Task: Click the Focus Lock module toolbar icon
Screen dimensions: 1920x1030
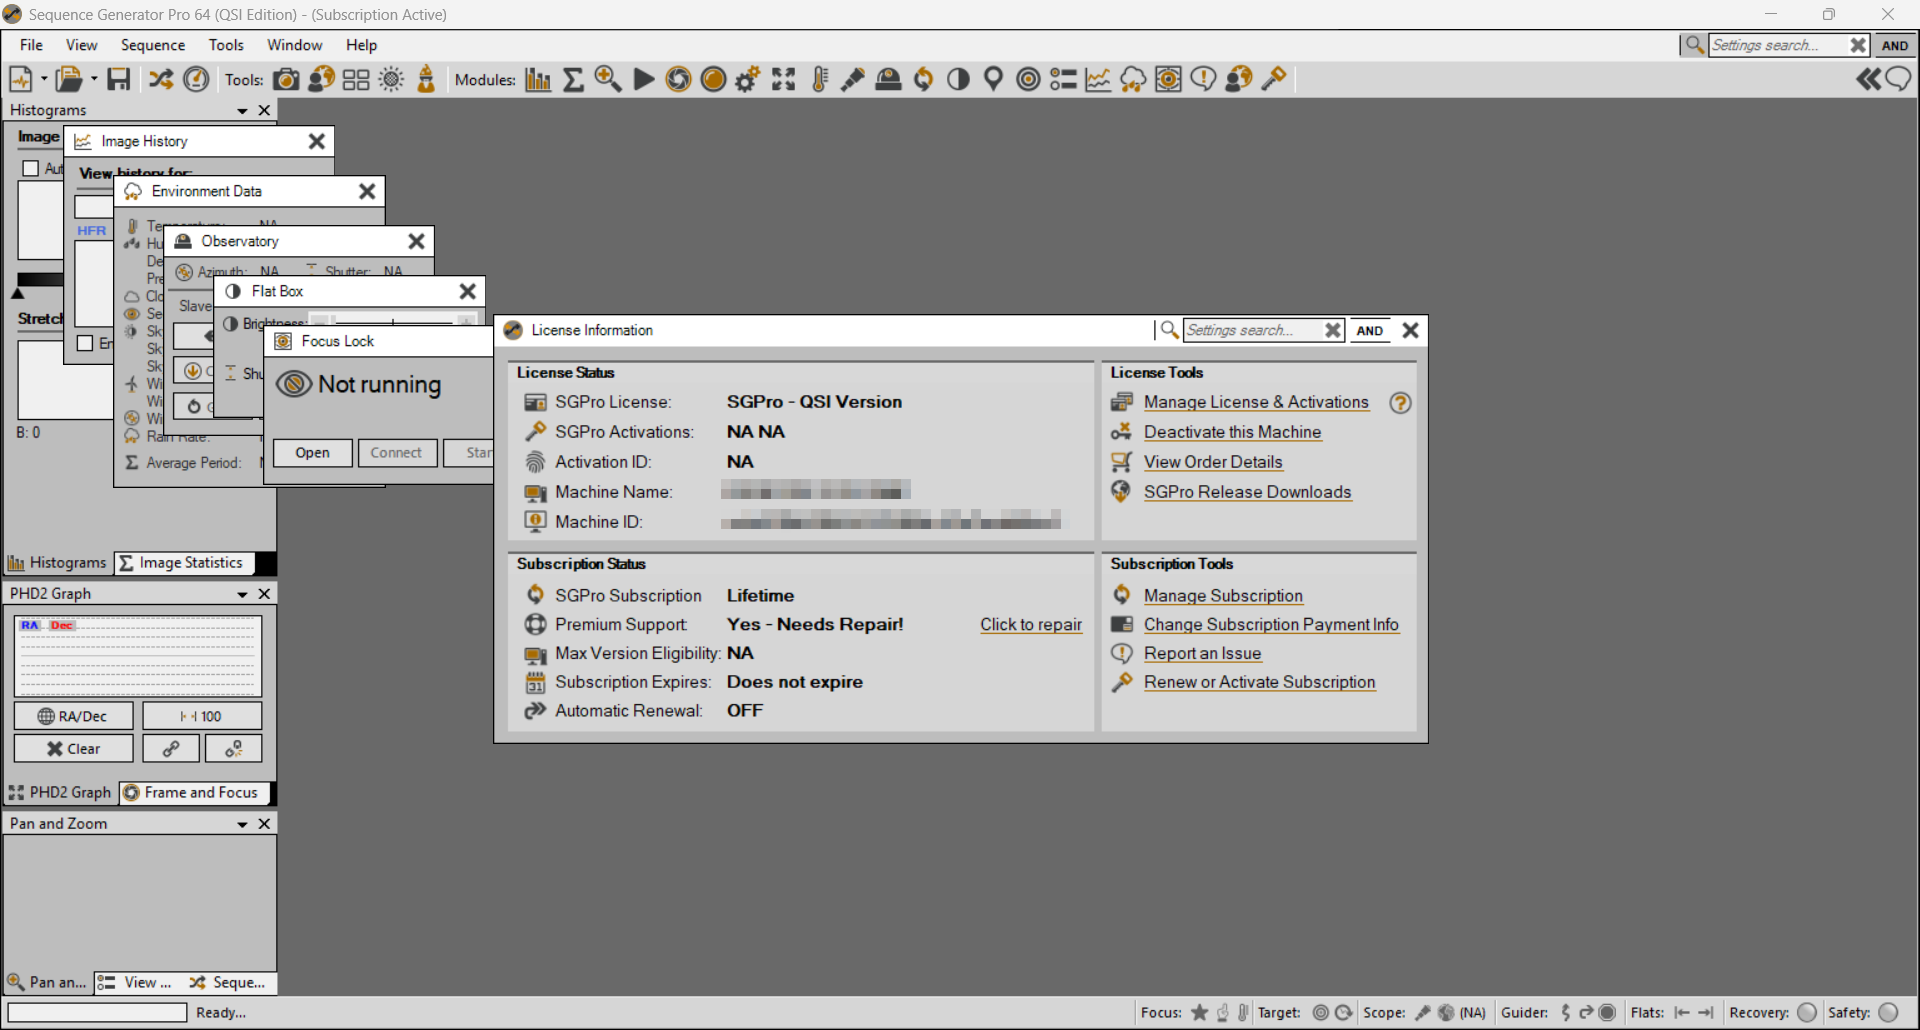Action: pos(1168,79)
